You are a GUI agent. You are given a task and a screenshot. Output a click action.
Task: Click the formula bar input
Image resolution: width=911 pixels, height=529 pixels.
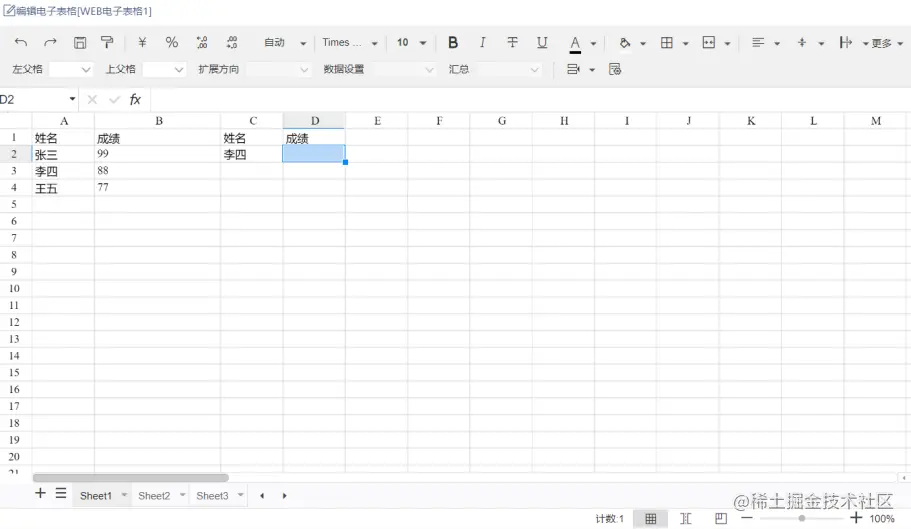529,100
